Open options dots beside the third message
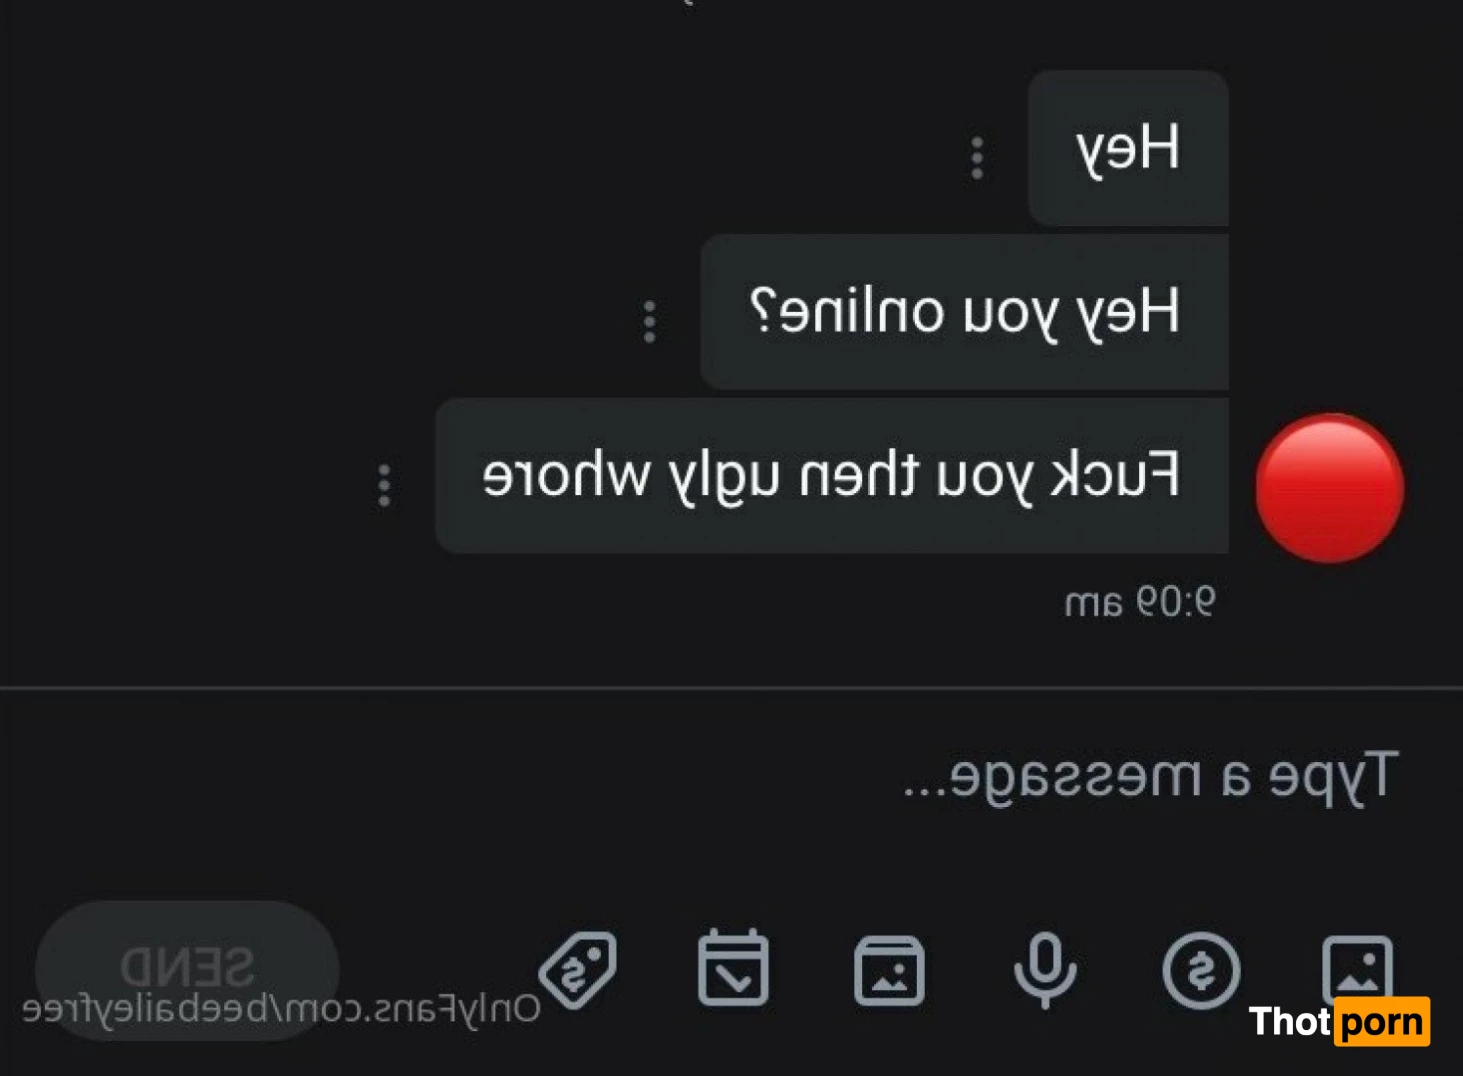The height and width of the screenshot is (1076, 1463). 384,486
